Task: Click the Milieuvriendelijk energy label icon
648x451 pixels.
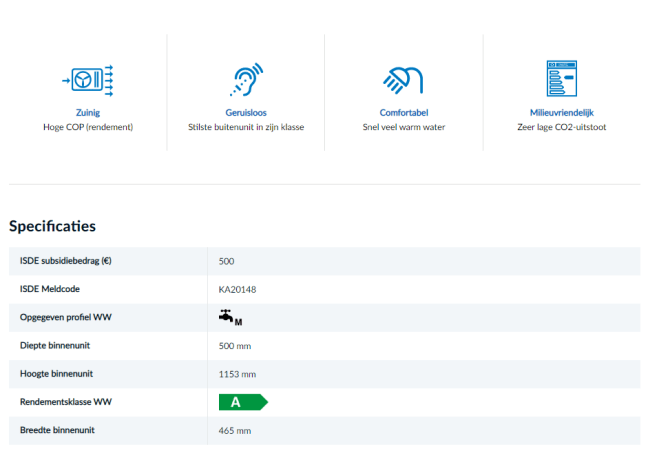Action: tap(561, 79)
